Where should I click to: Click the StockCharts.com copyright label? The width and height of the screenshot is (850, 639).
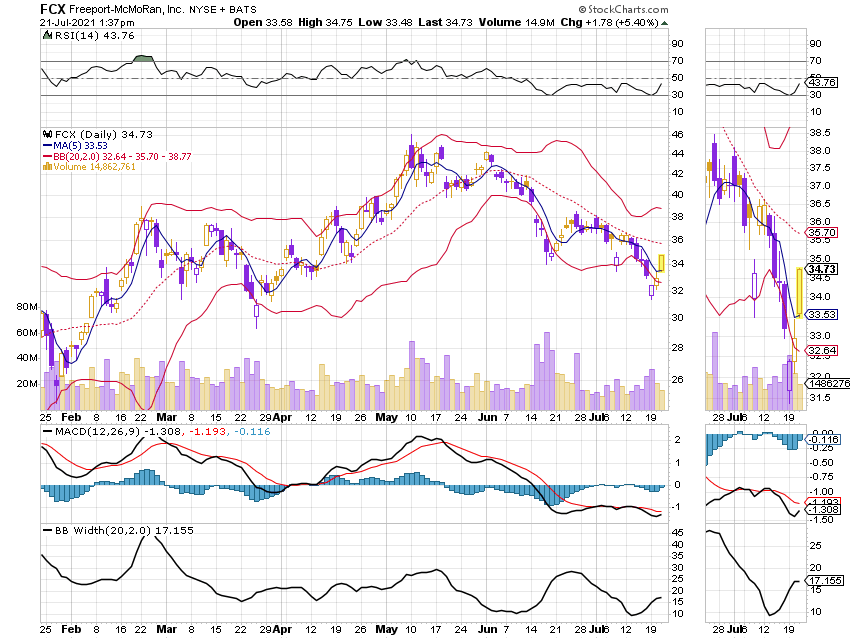pyautogui.click(x=623, y=9)
